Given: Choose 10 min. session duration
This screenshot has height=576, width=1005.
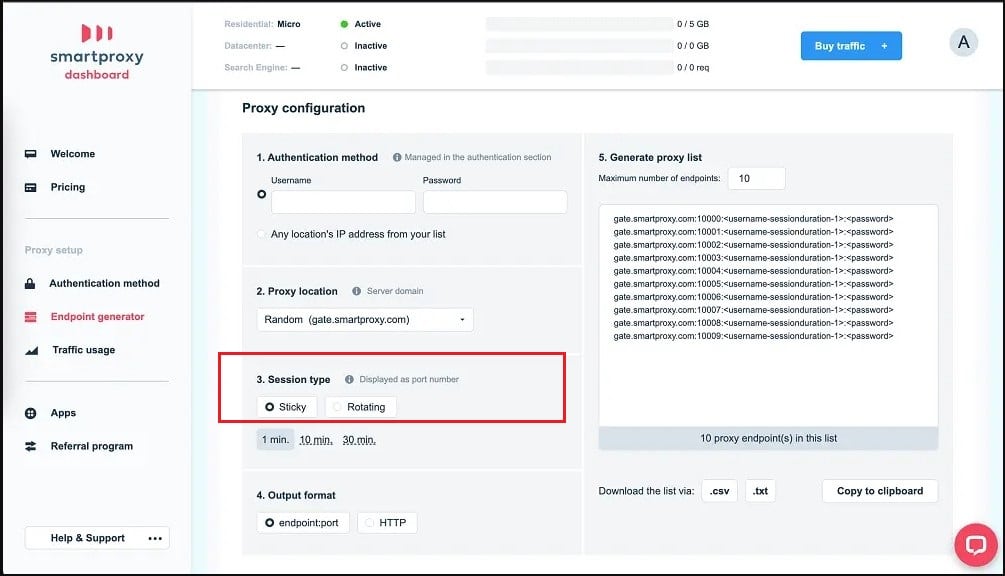Looking at the screenshot, I should (316, 440).
